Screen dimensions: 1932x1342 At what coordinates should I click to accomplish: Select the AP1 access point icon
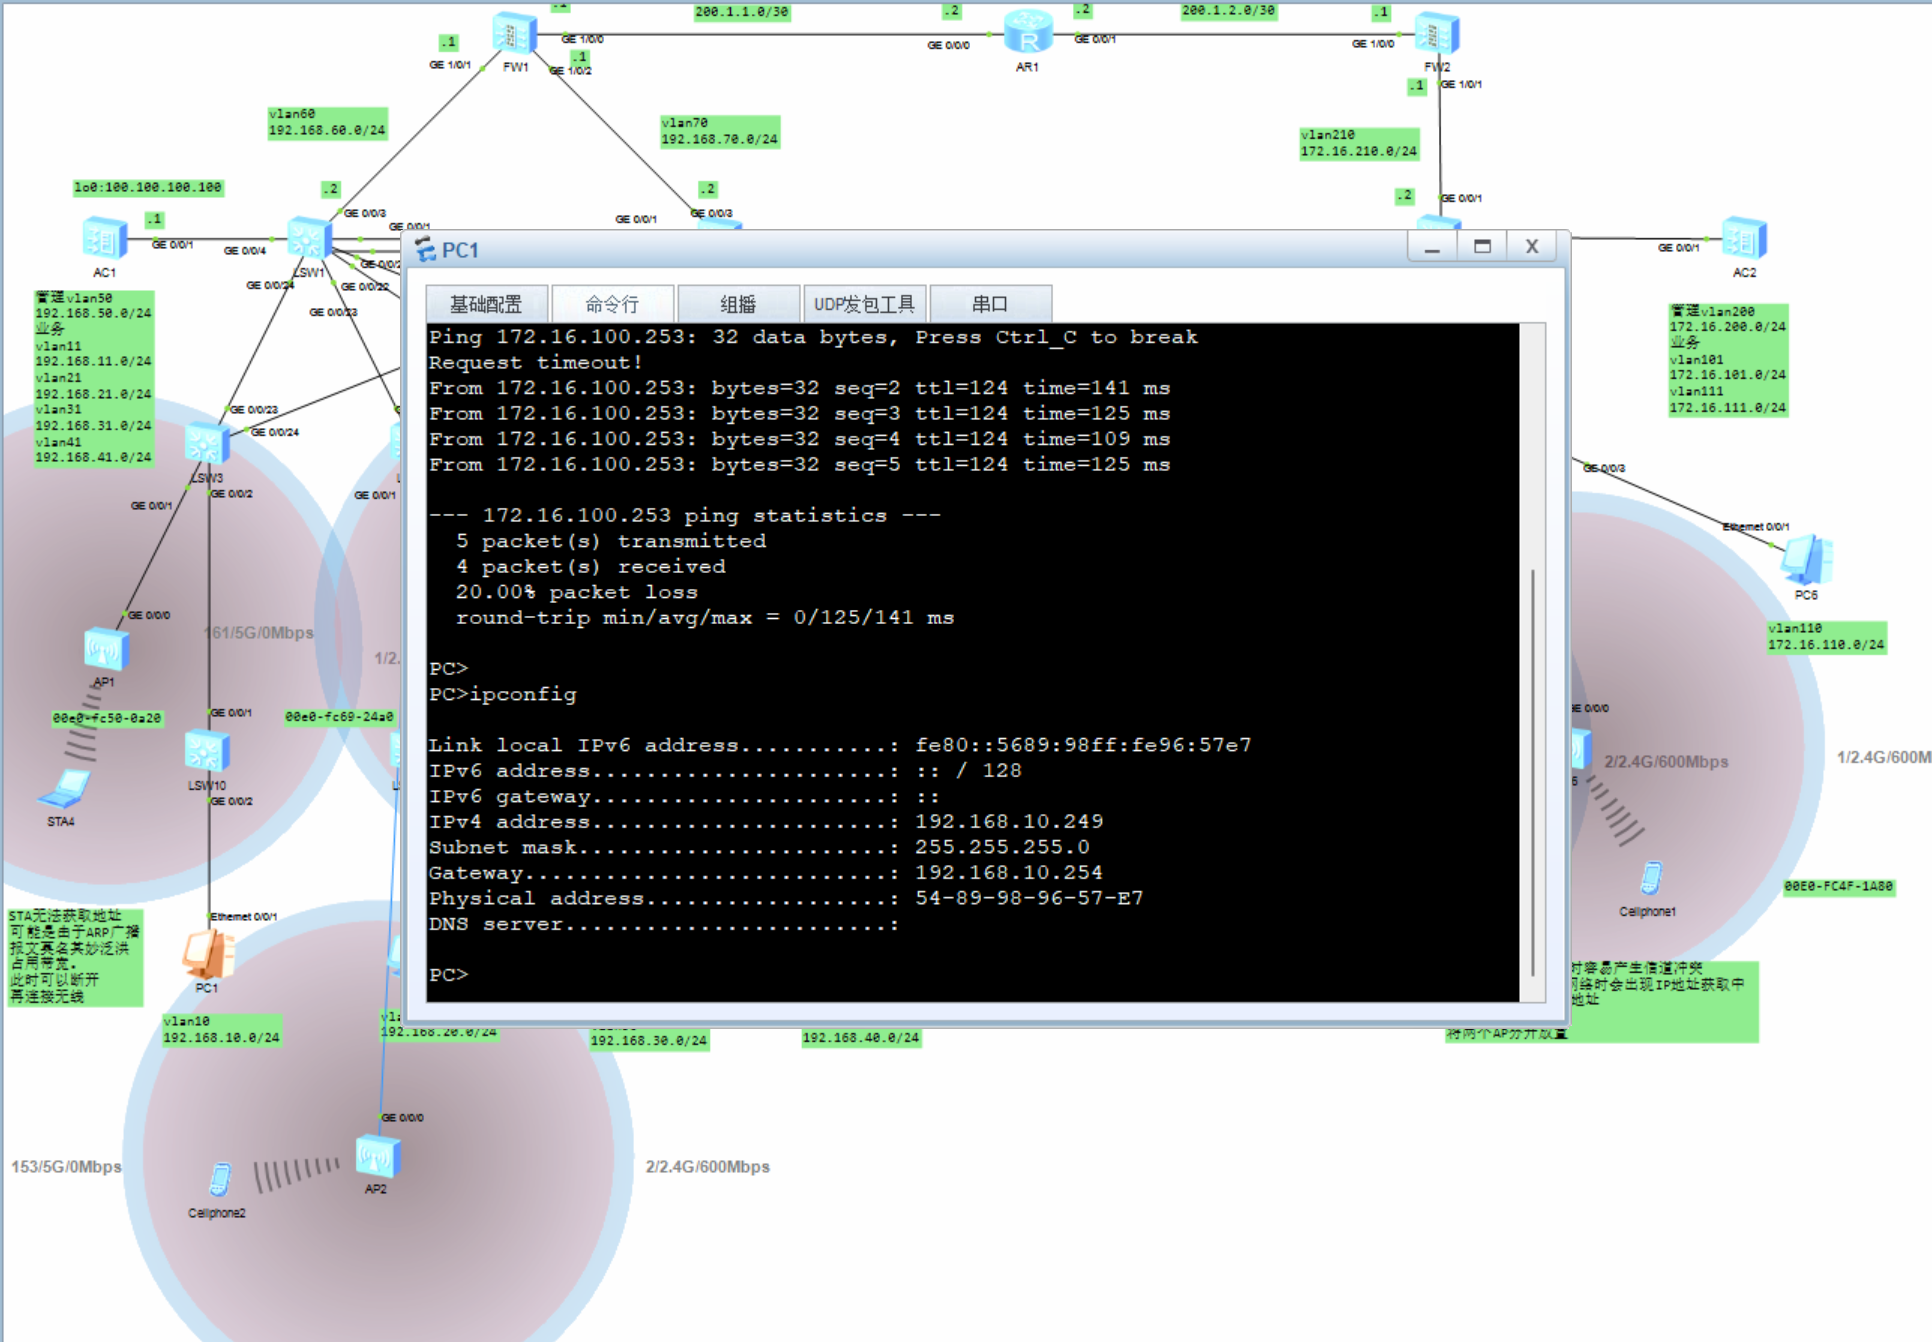[105, 650]
